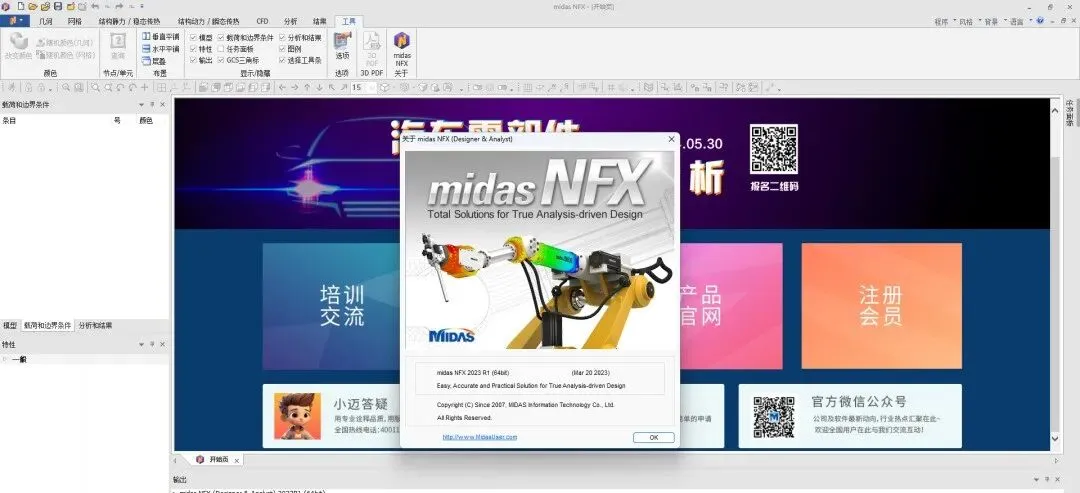Switch to the 网格 ribbon tab

[x=74, y=21]
